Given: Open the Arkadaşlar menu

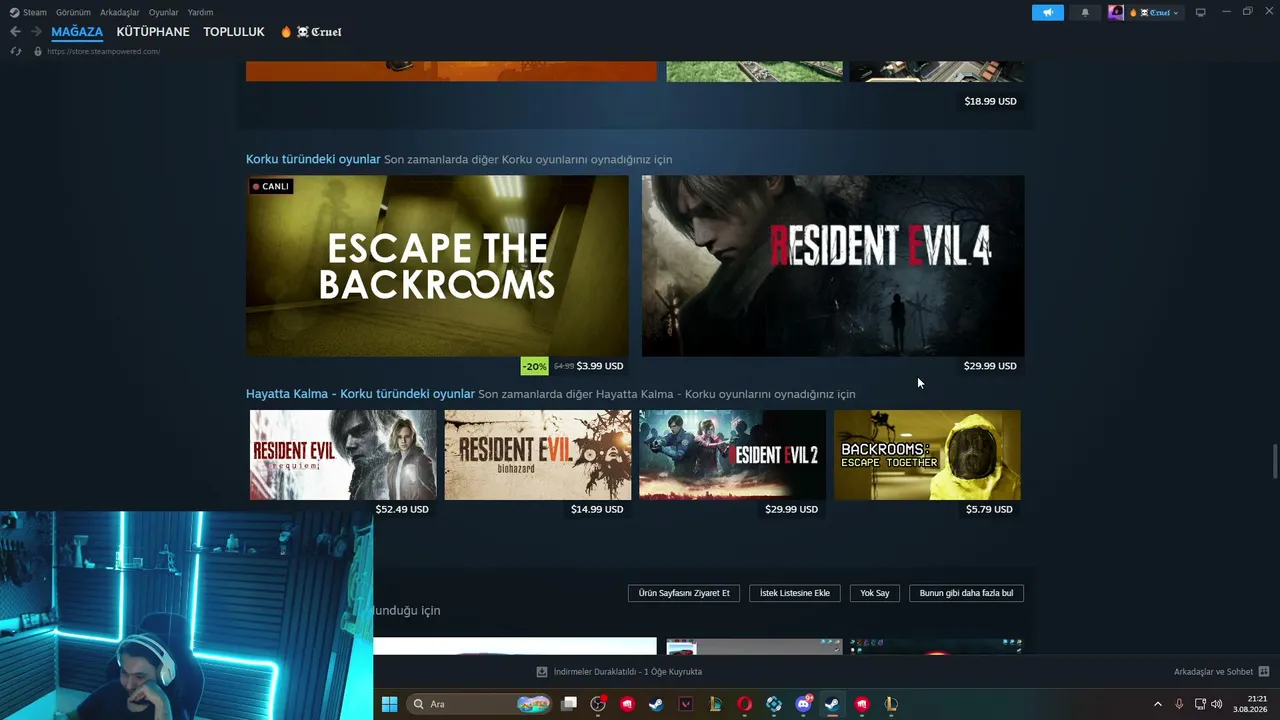Looking at the screenshot, I should [120, 13].
